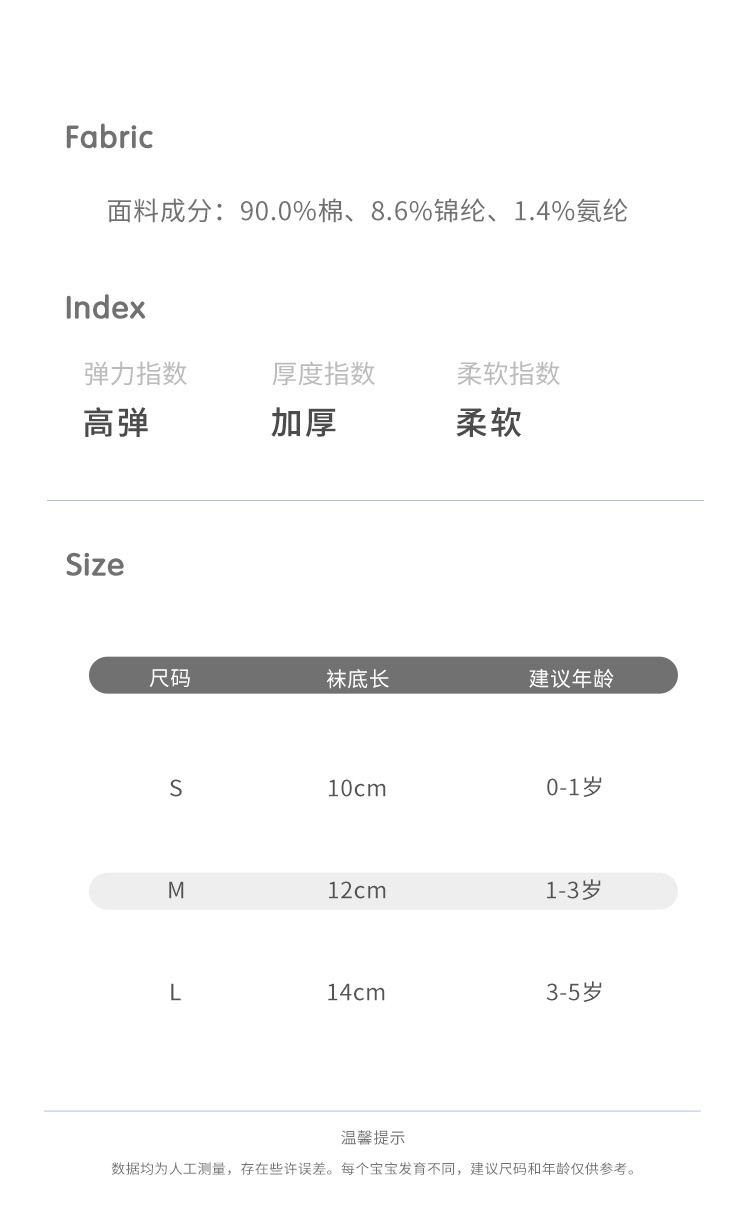Click the 1-3岁 recommended age cell
The width and height of the screenshot is (750, 1230).
click(573, 890)
